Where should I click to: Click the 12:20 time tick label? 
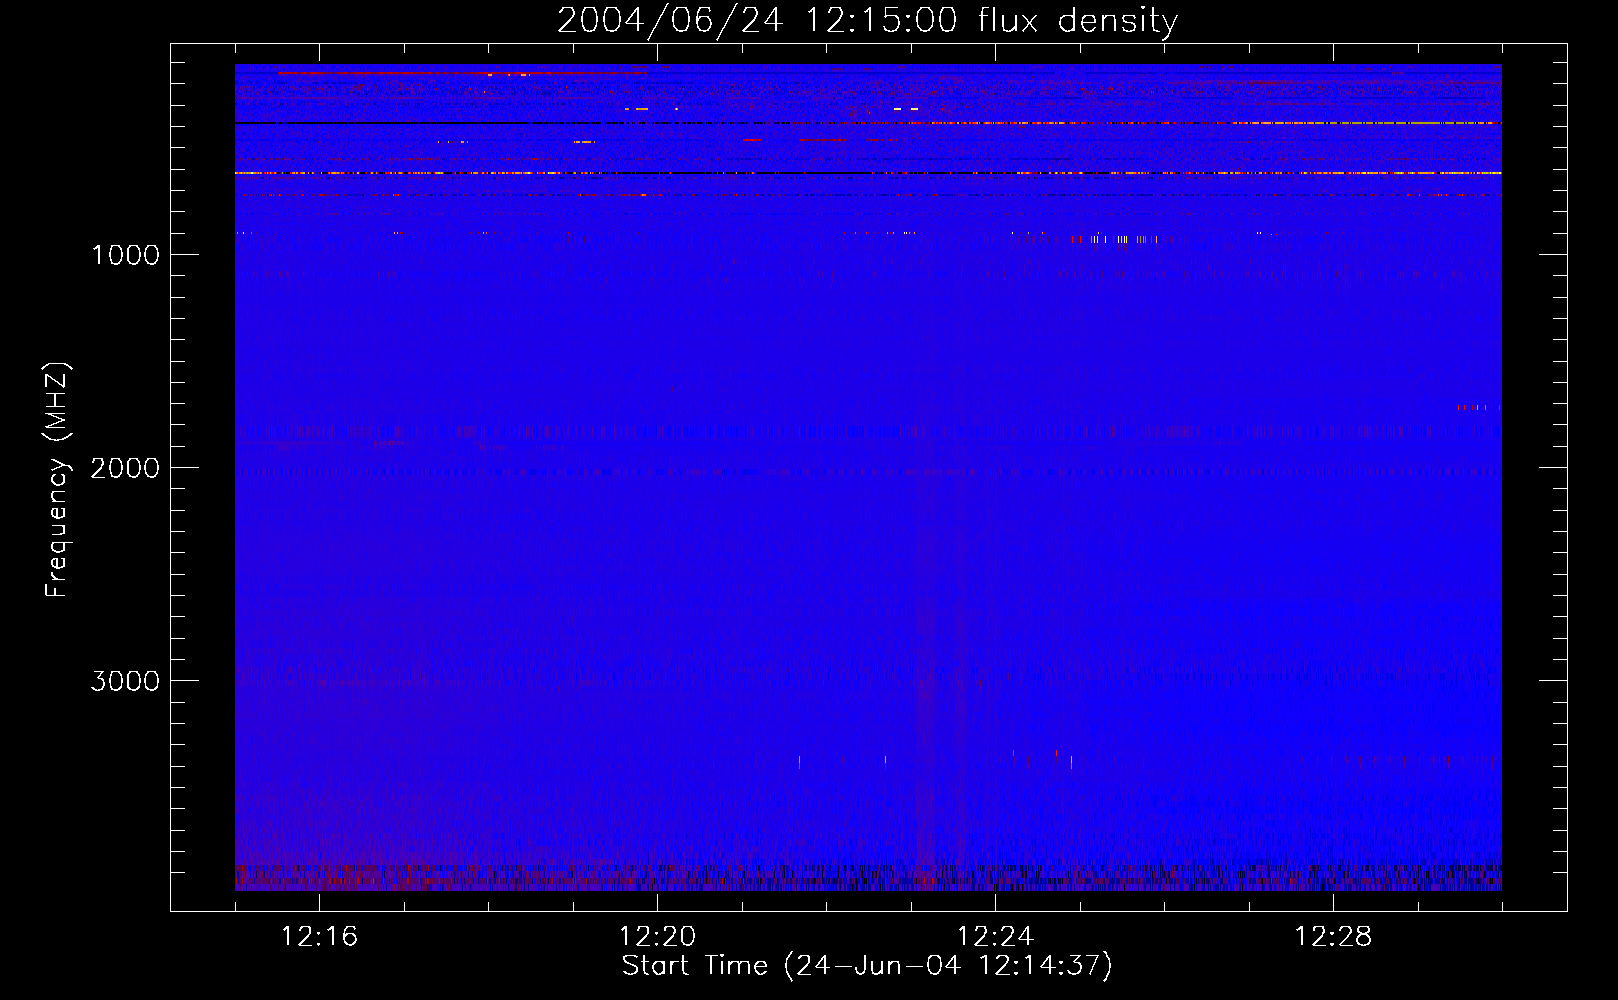[658, 937]
